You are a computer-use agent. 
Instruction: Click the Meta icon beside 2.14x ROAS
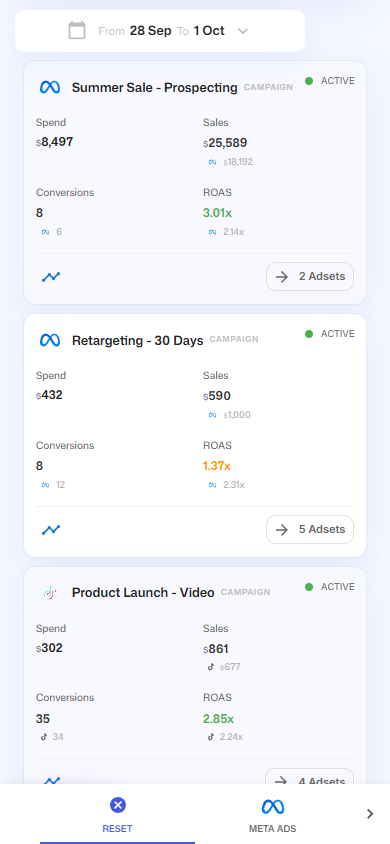(212, 232)
